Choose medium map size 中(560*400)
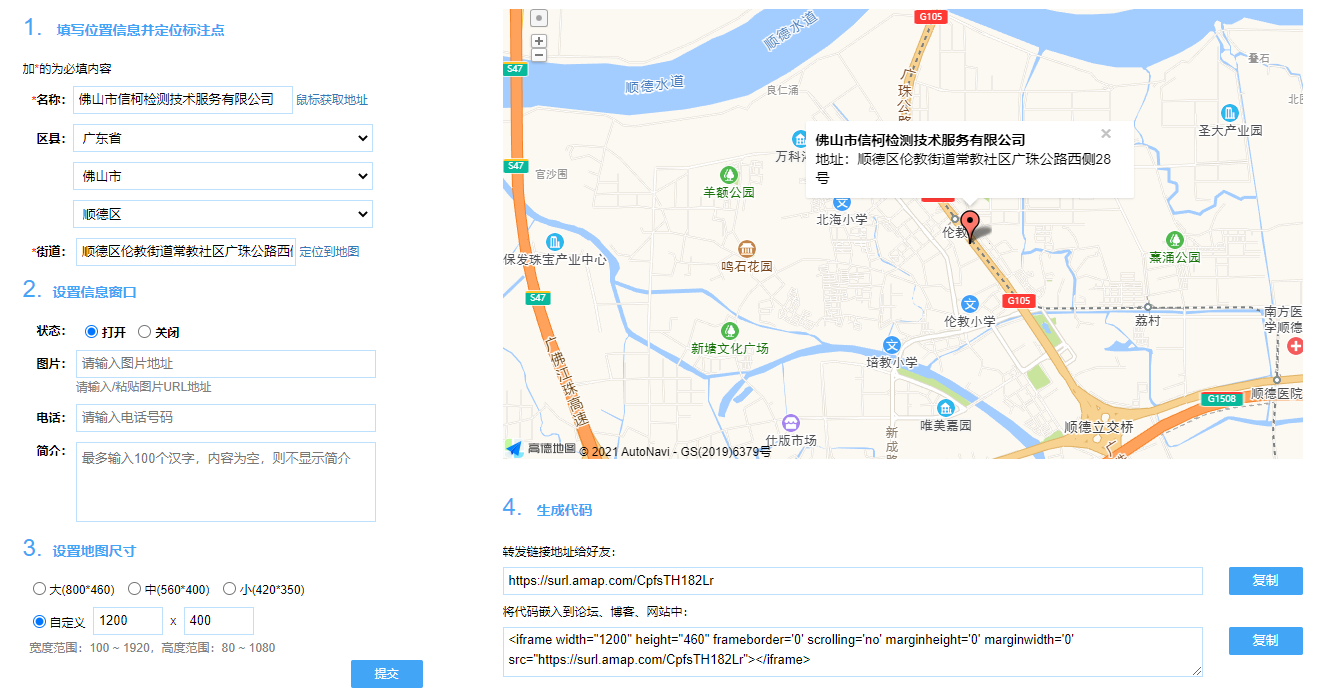1325x694 pixels. [135, 589]
